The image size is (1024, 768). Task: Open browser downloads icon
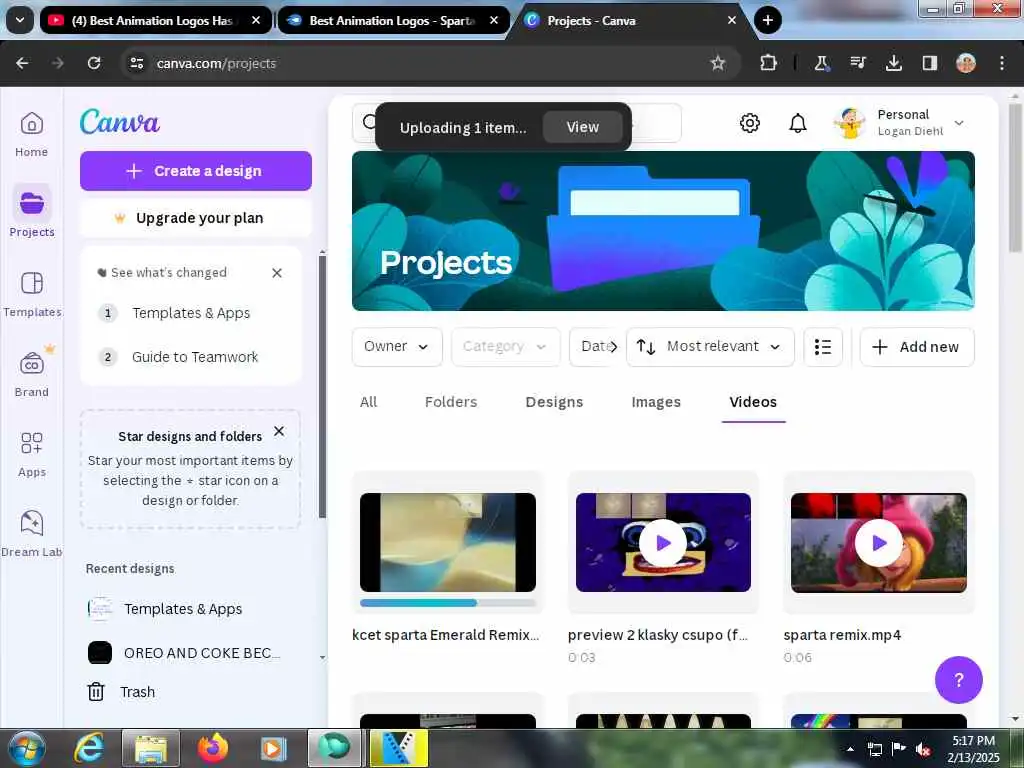pos(893,63)
